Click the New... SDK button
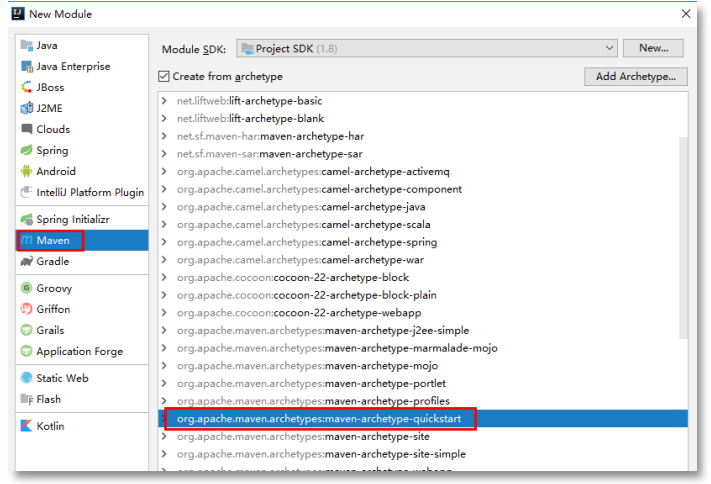Viewport: 711px width, 484px height. click(653, 48)
